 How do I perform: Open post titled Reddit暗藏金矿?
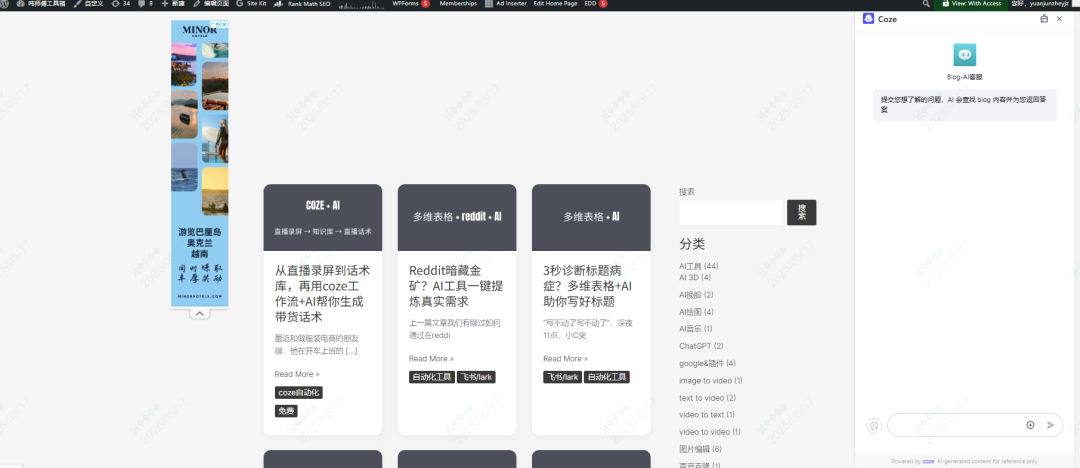[x=457, y=286]
